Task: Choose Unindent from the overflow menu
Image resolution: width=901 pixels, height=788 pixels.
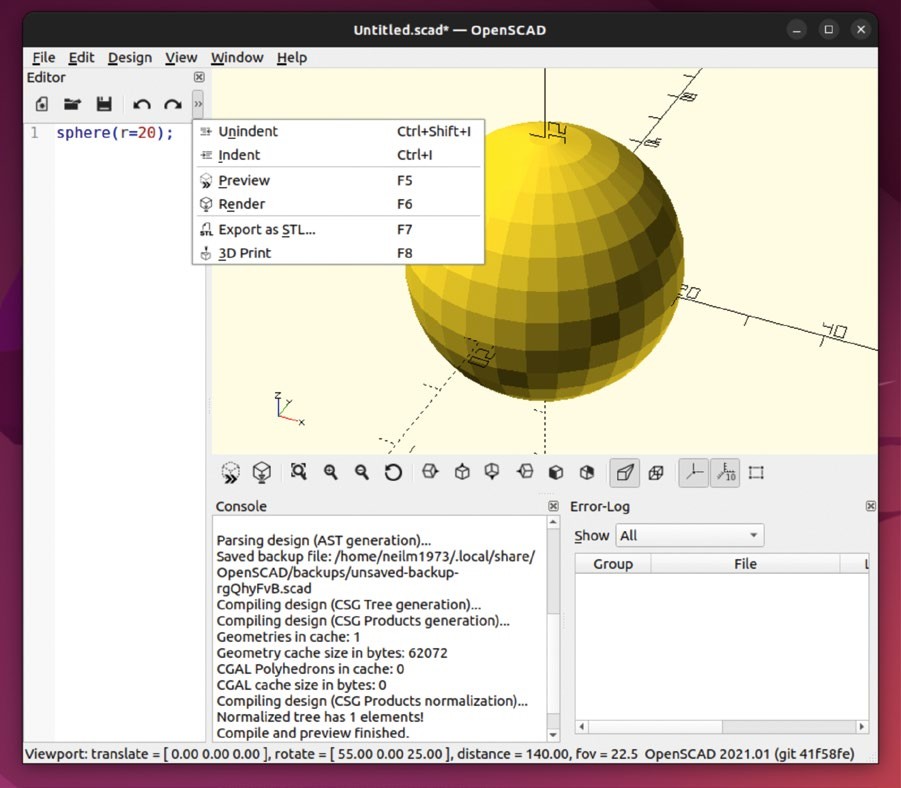Action: (338, 131)
